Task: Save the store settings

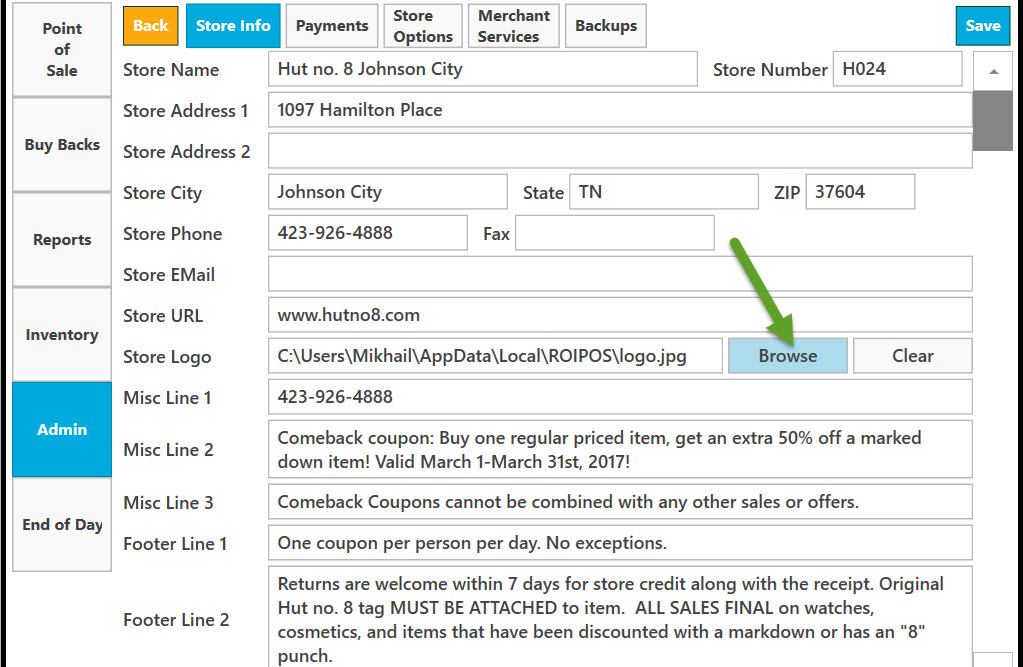Action: coord(983,26)
